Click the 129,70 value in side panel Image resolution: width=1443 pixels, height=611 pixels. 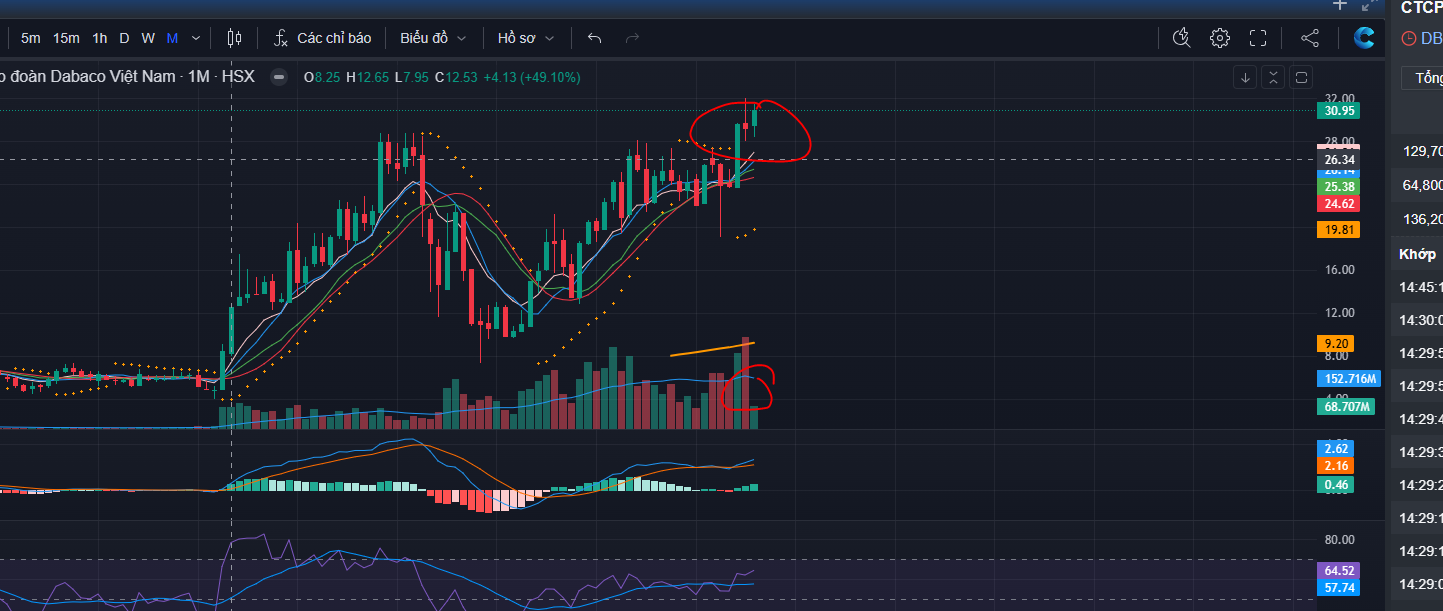click(1422, 151)
